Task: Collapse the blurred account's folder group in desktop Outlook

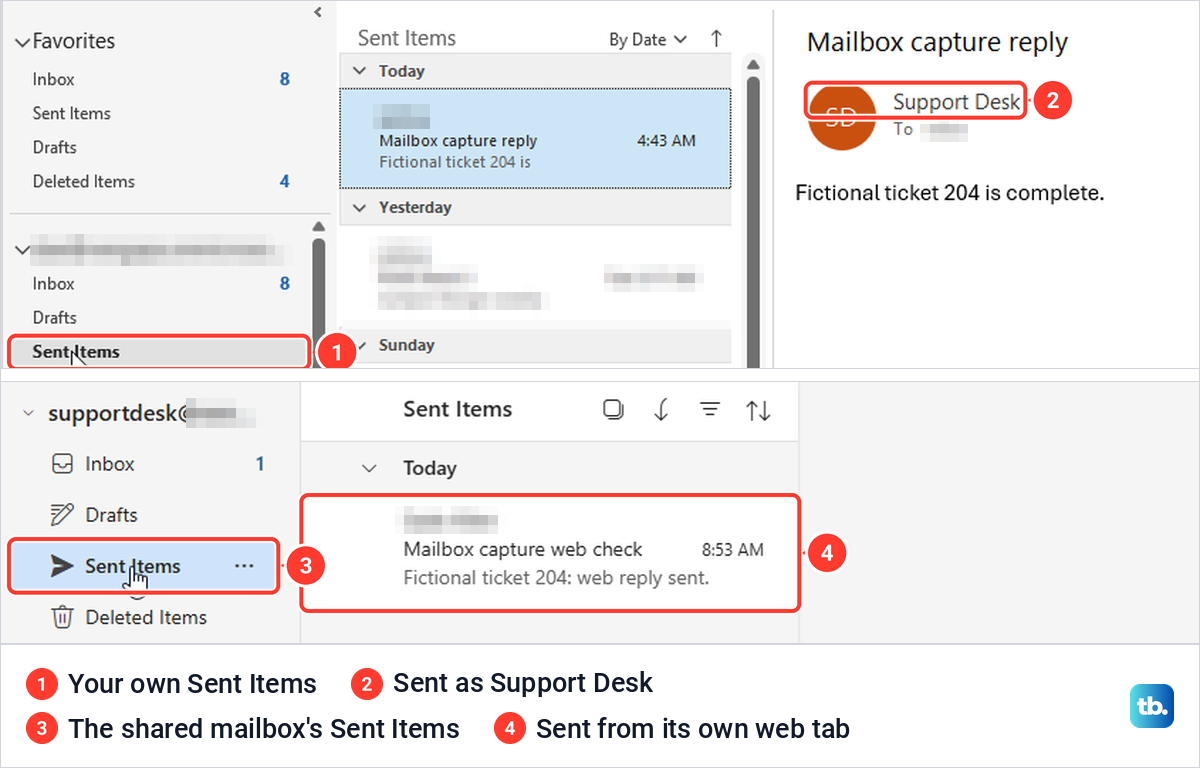Action: [x=22, y=248]
